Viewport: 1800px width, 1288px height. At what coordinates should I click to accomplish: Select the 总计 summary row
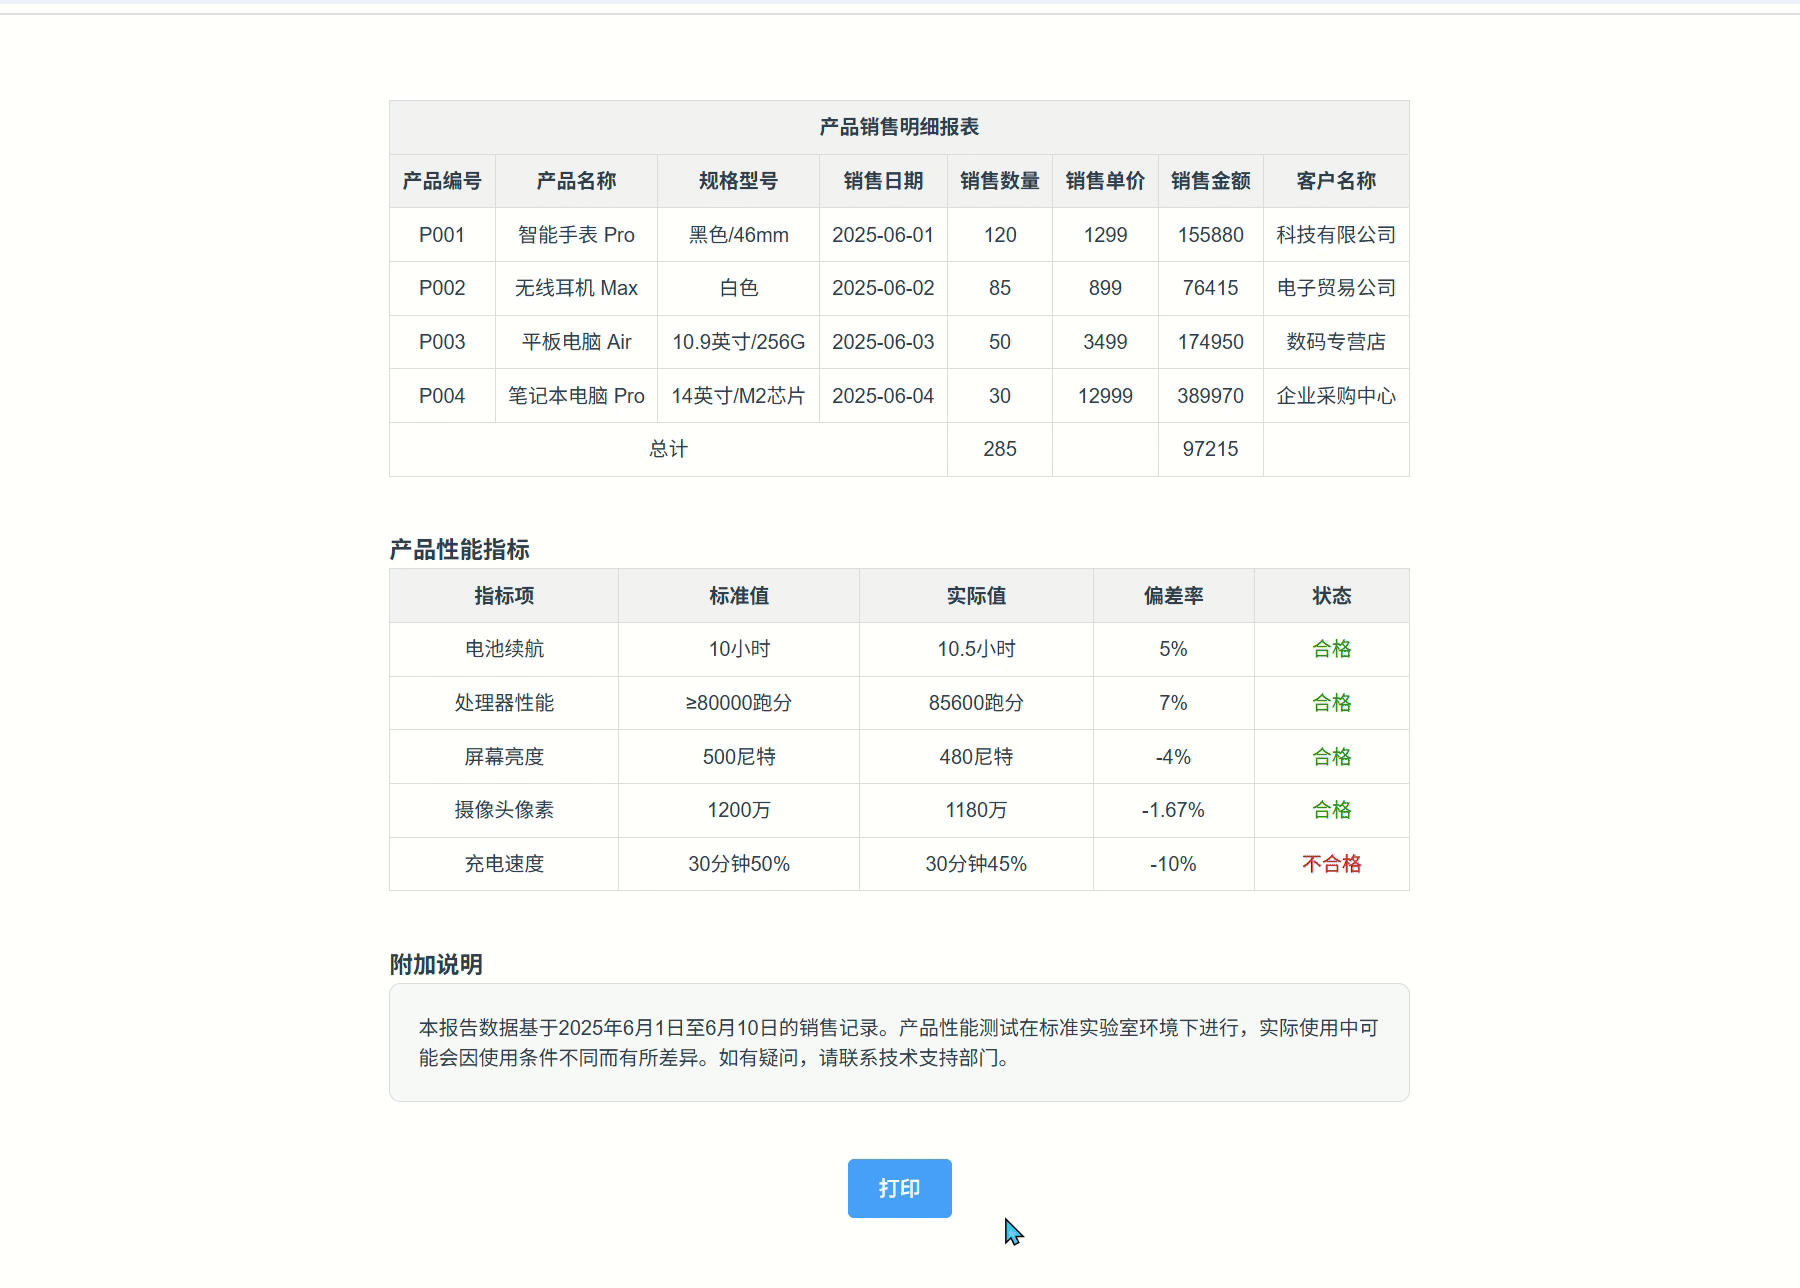667,449
